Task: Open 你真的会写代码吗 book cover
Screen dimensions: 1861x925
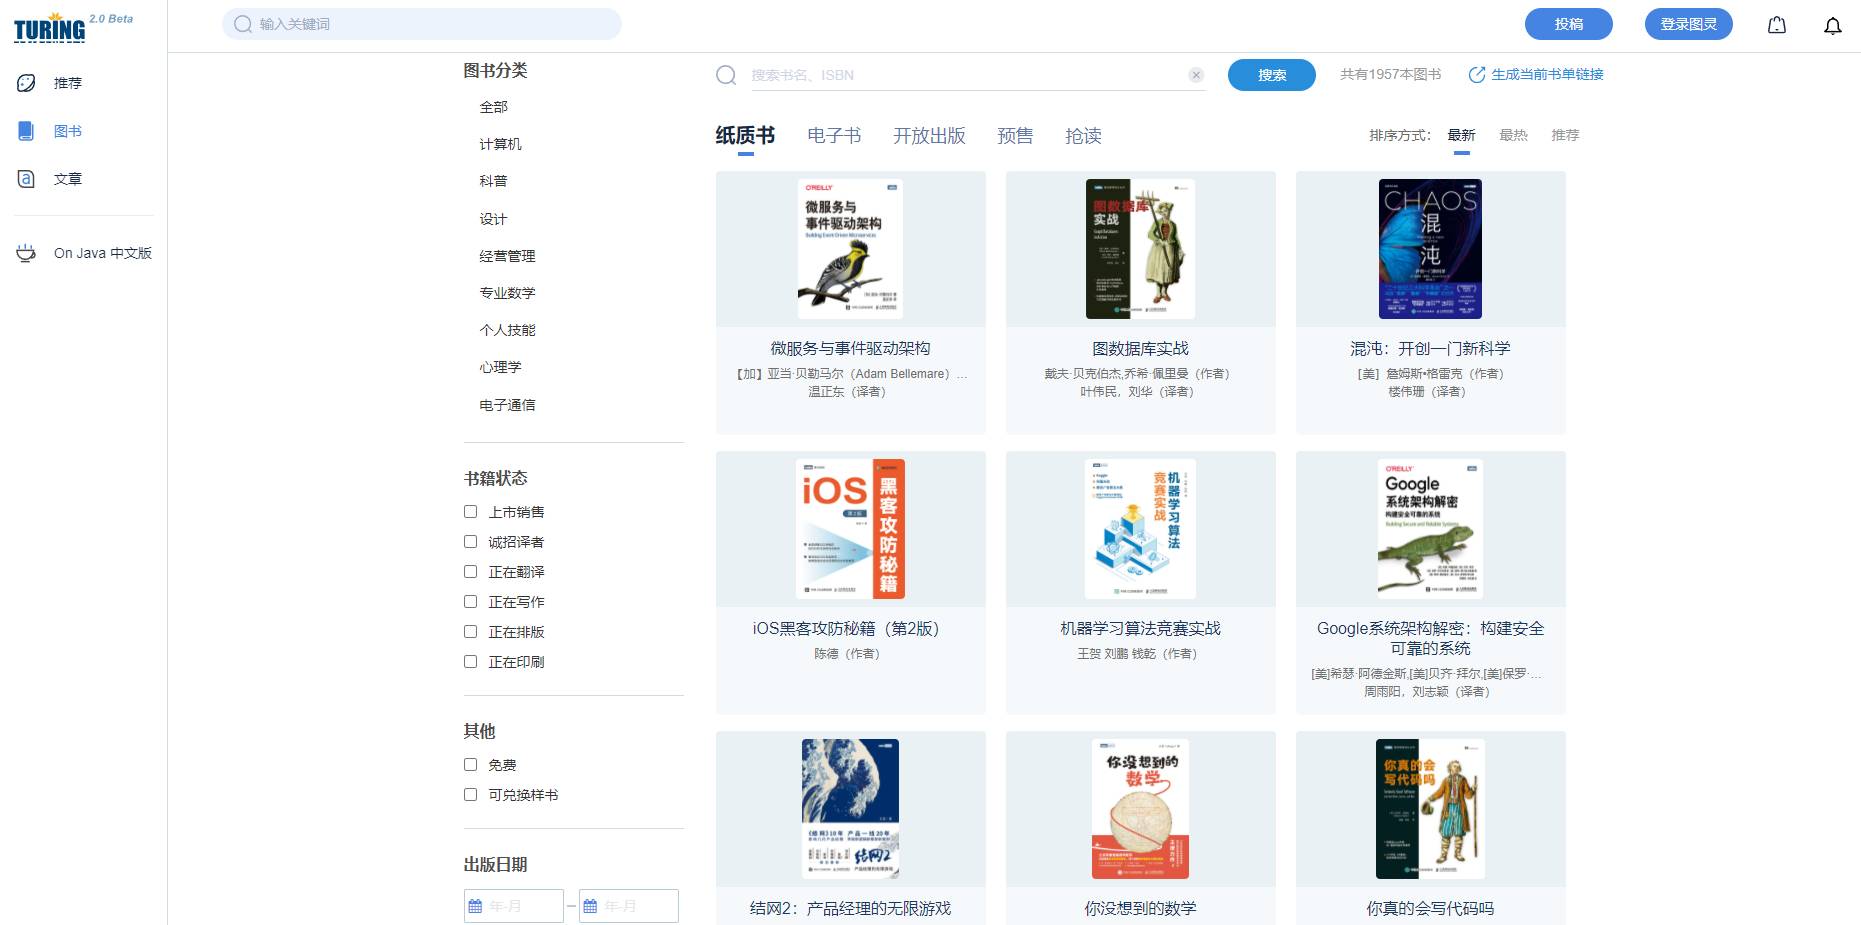Action: pyautogui.click(x=1430, y=809)
